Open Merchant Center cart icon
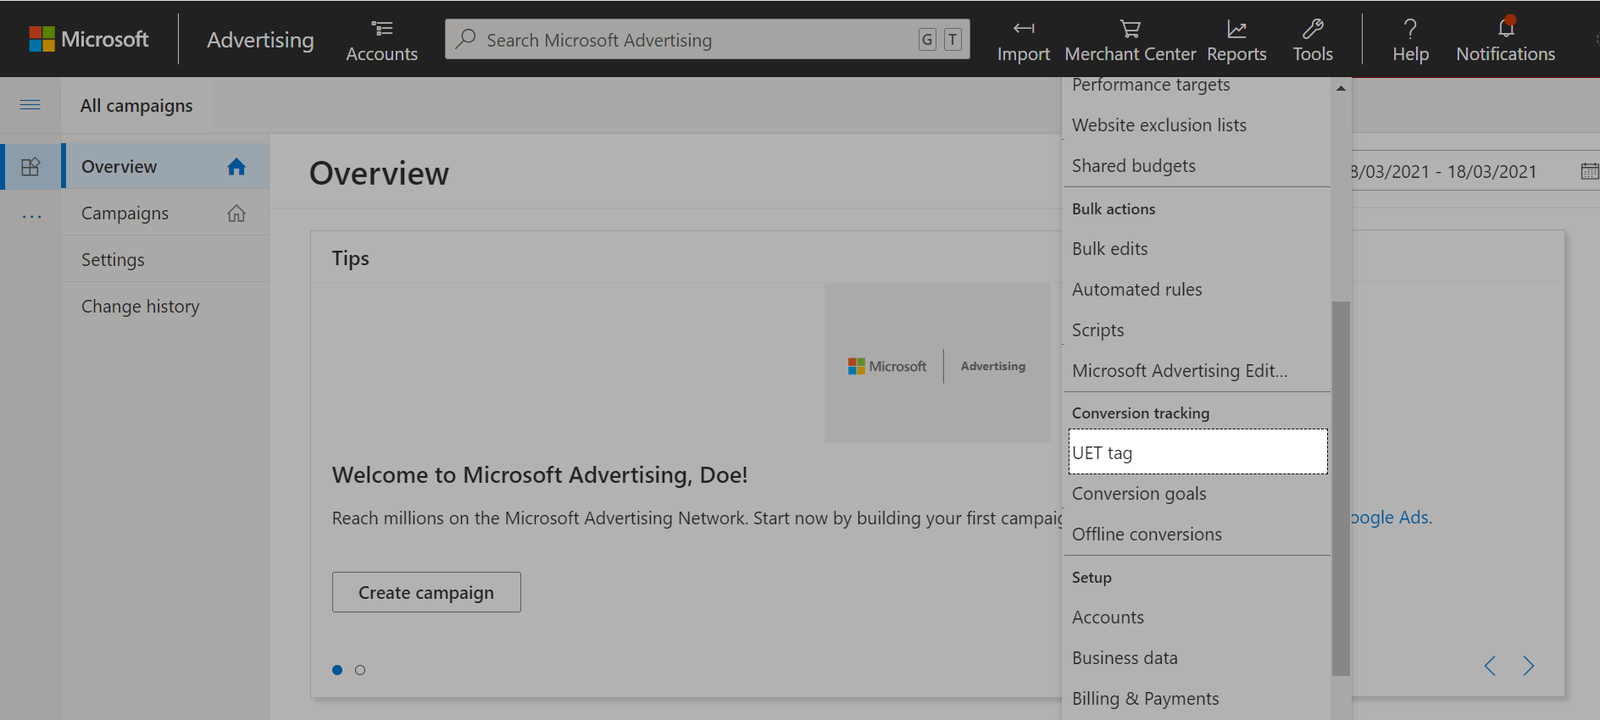Screen dimensions: 1600x720 [1130, 29]
